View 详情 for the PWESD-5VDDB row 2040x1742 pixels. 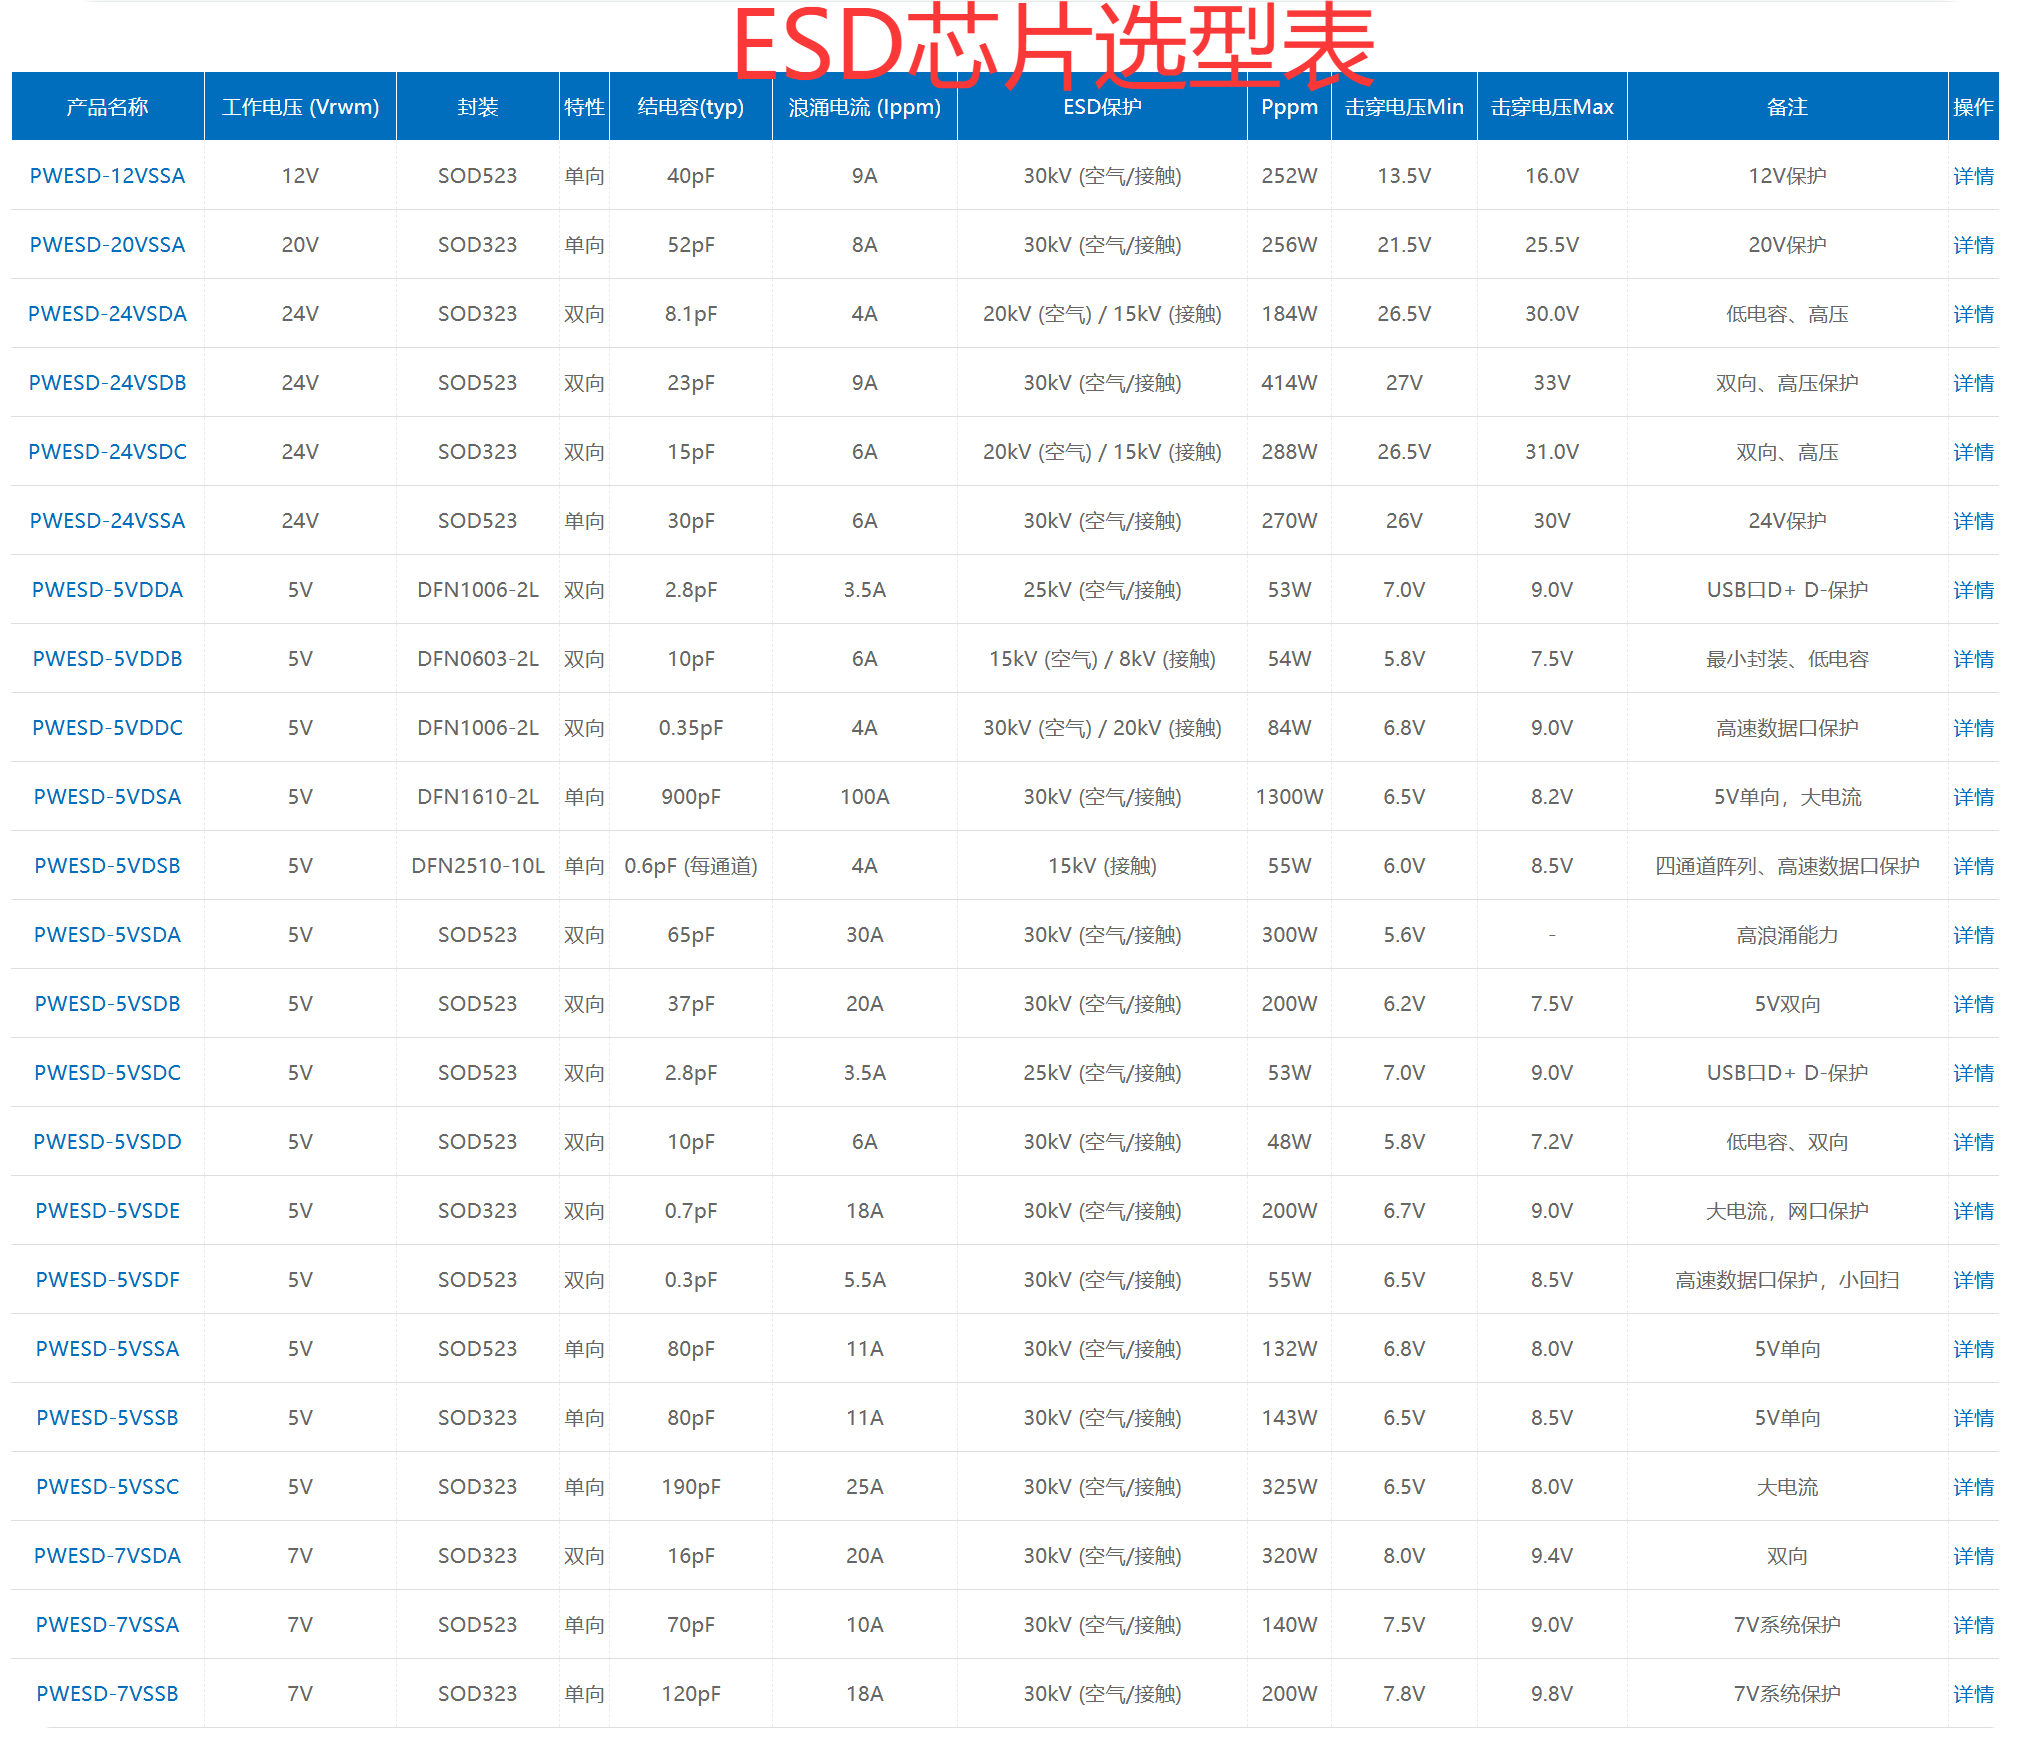(x=1973, y=659)
